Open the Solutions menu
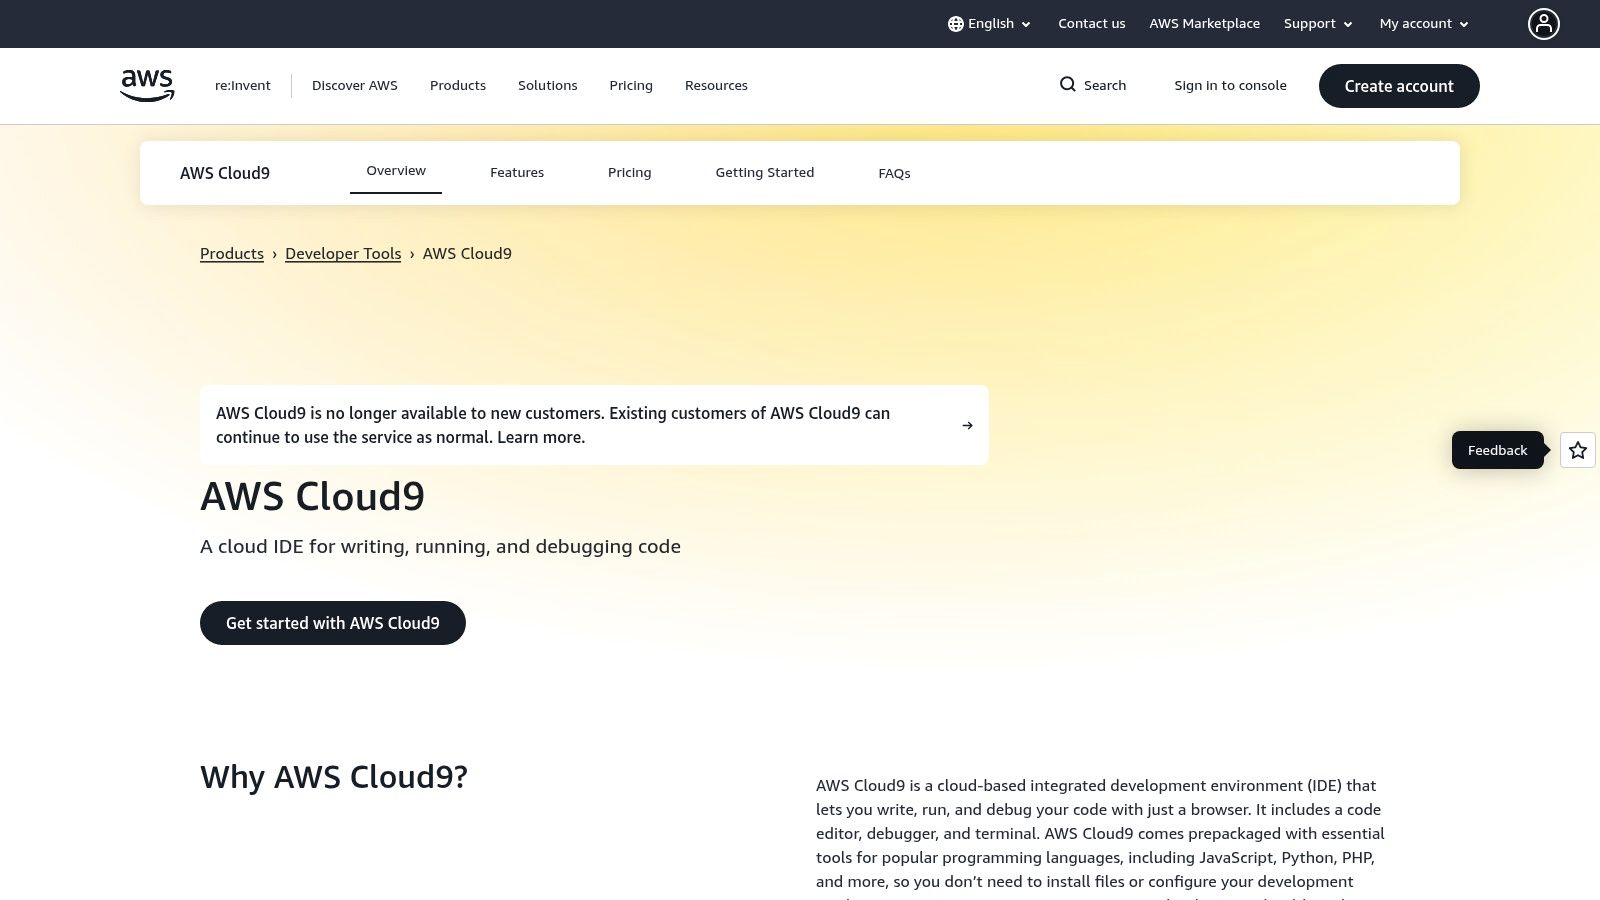The image size is (1600, 900). (547, 85)
